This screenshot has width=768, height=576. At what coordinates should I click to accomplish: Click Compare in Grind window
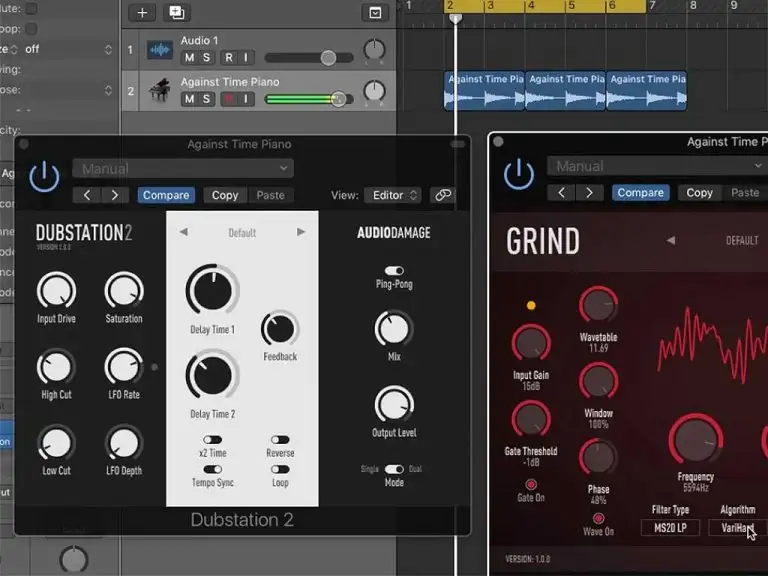[x=640, y=192]
